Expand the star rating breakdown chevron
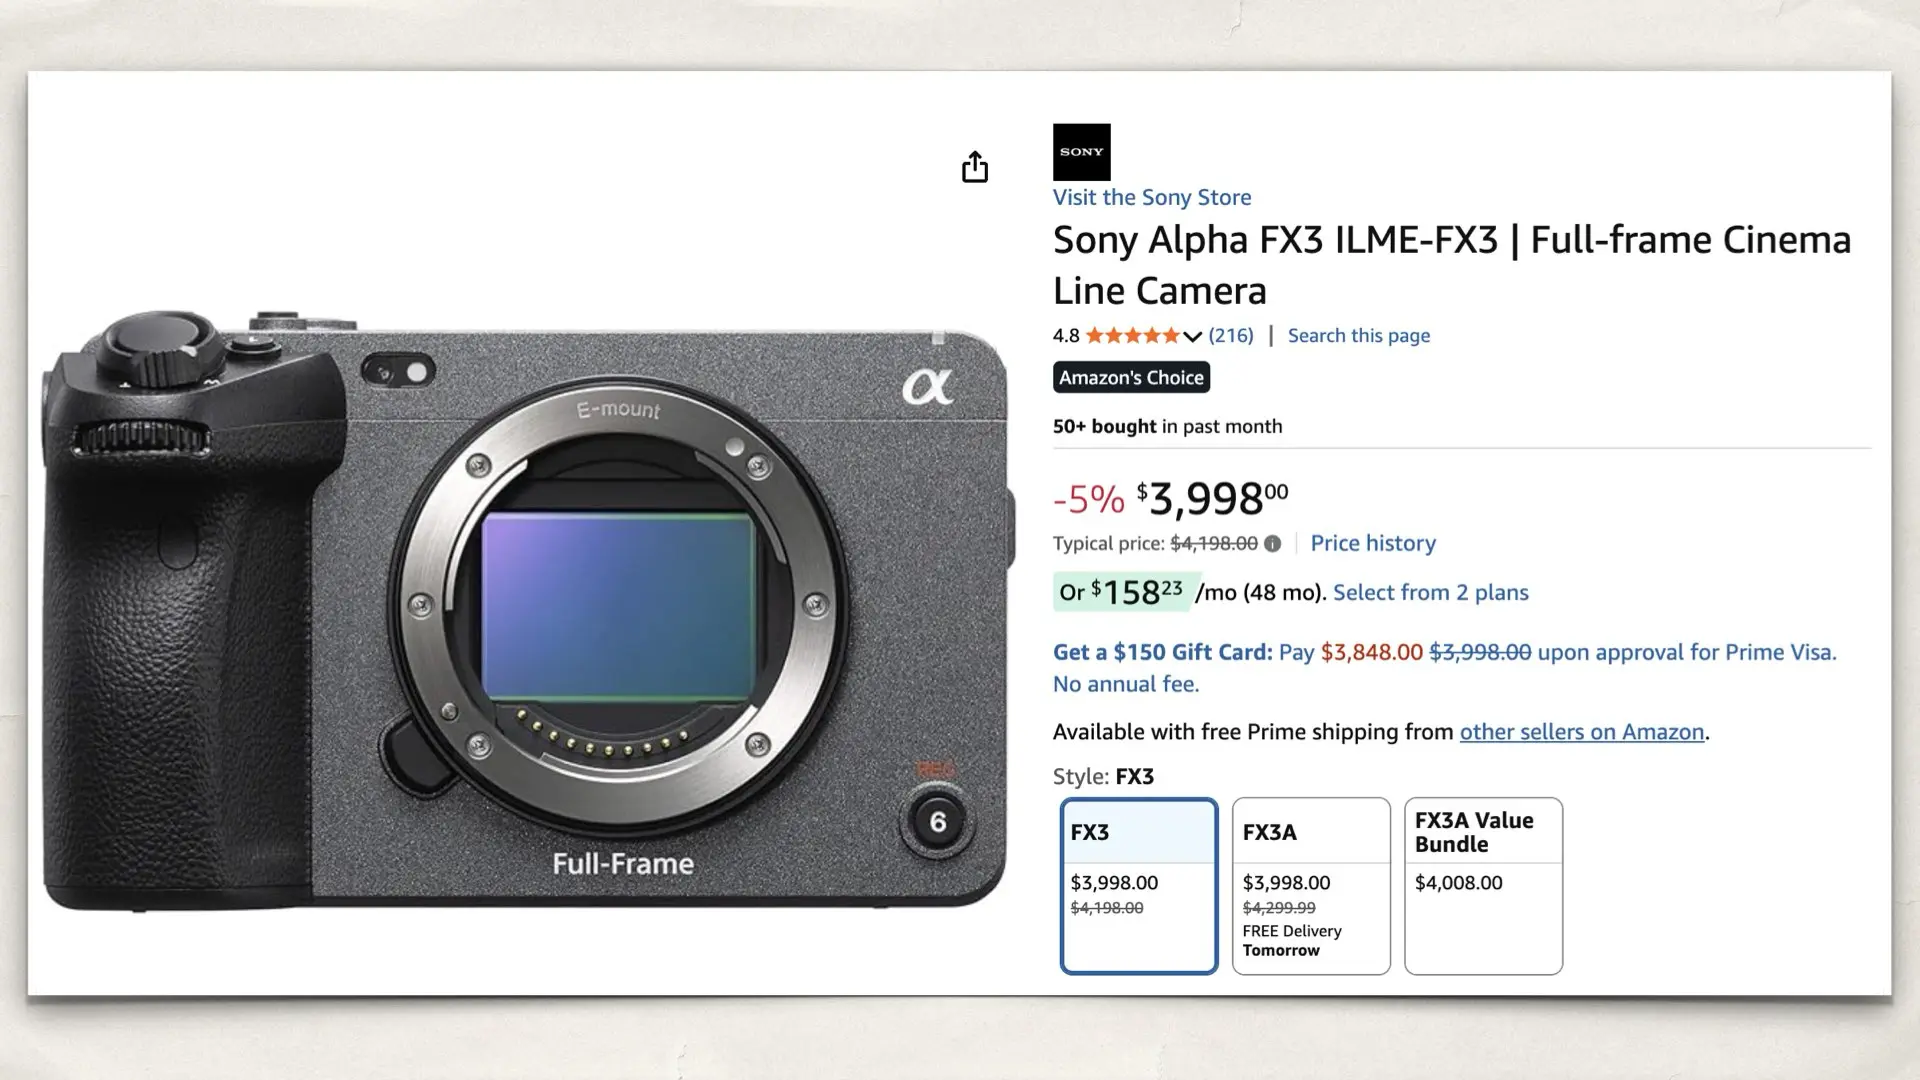 [1192, 337]
